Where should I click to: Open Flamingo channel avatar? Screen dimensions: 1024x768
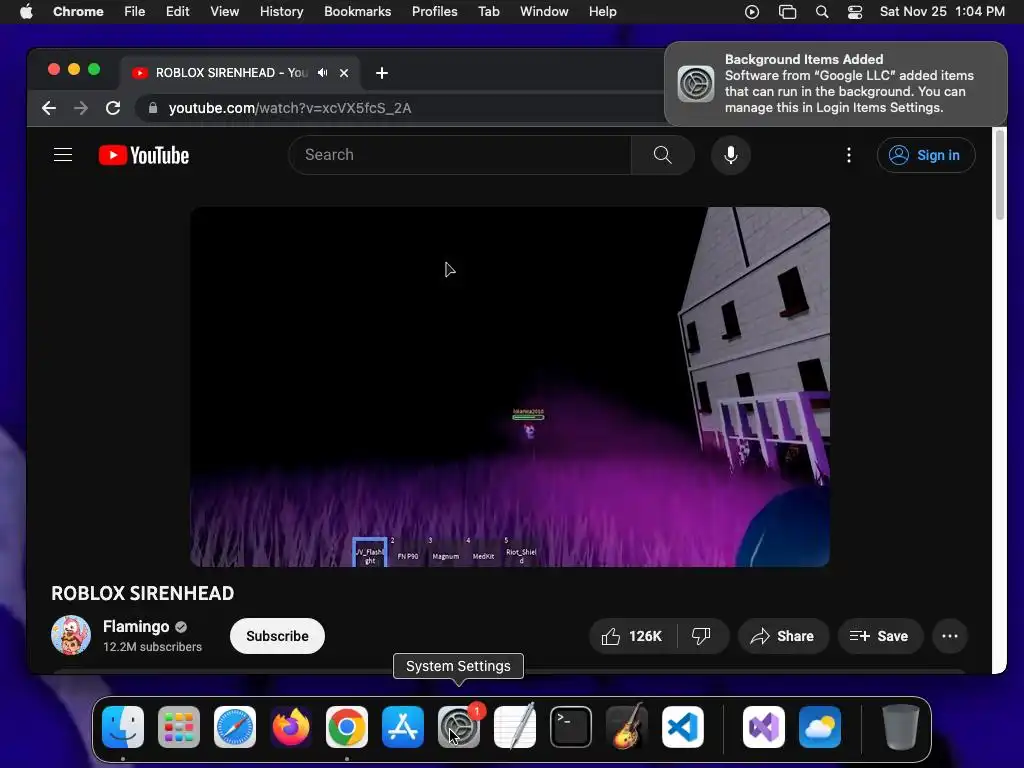(71, 635)
